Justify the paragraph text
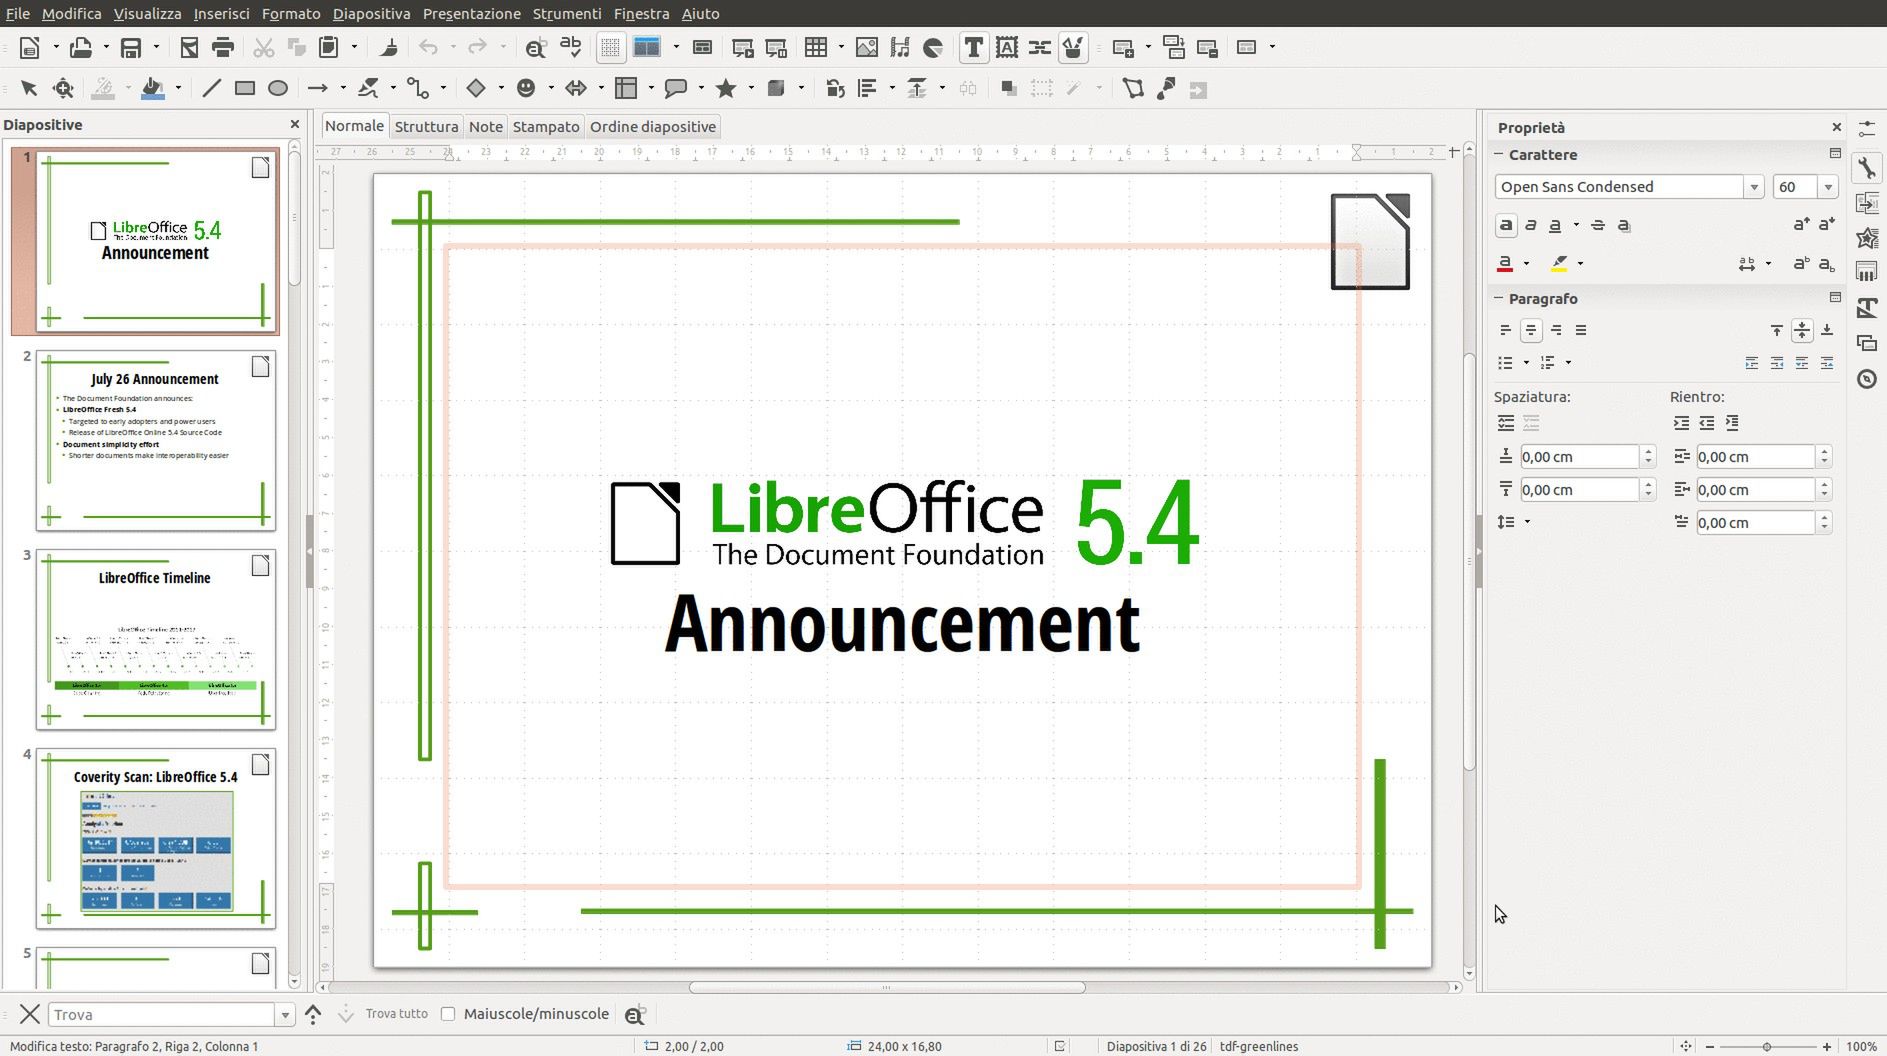Screen dimensions: 1887x1056 click(x=1581, y=330)
